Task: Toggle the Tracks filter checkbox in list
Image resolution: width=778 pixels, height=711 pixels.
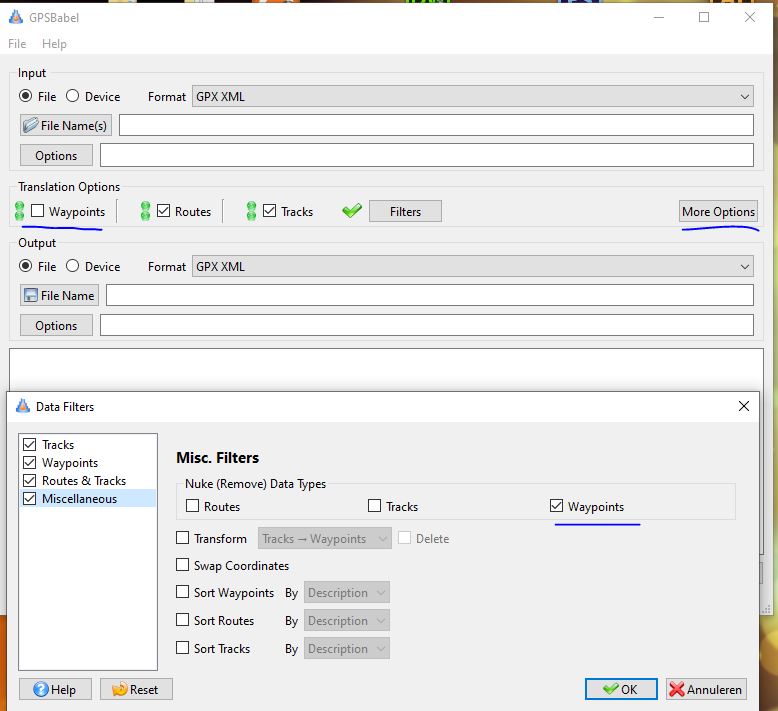Action: coord(30,445)
